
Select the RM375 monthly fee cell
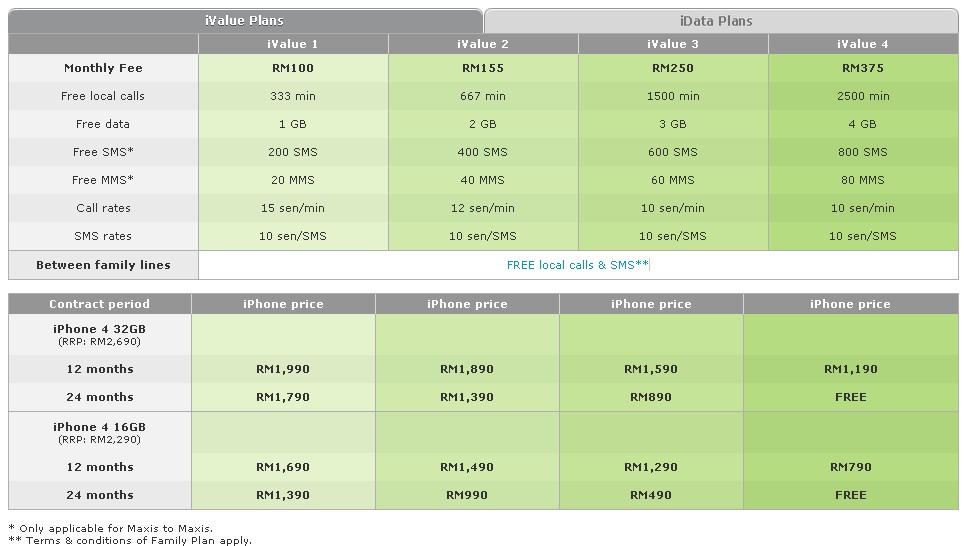click(x=862, y=68)
